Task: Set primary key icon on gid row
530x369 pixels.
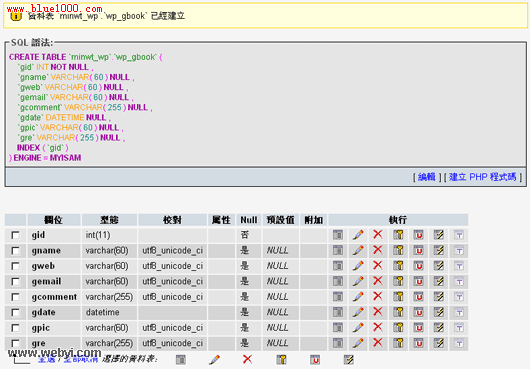Action: [x=398, y=235]
